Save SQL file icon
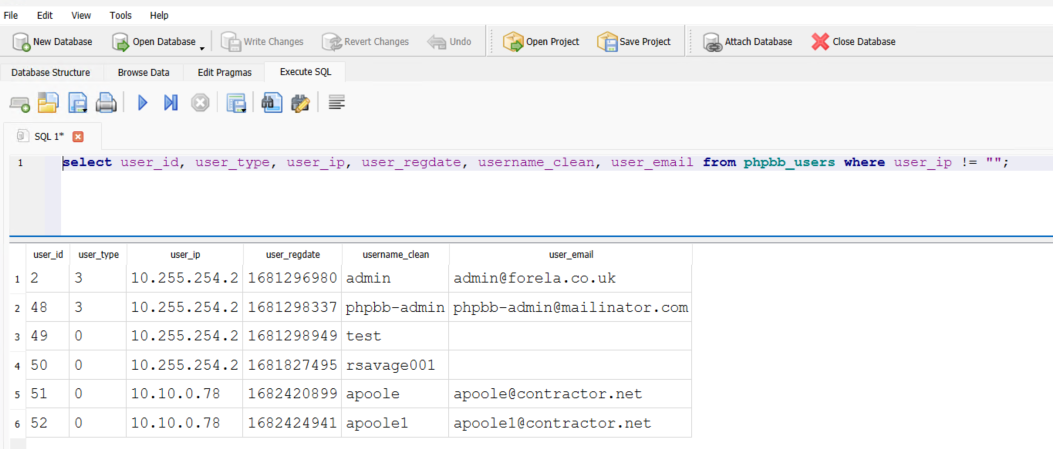This screenshot has width=1053, height=449. click(78, 103)
